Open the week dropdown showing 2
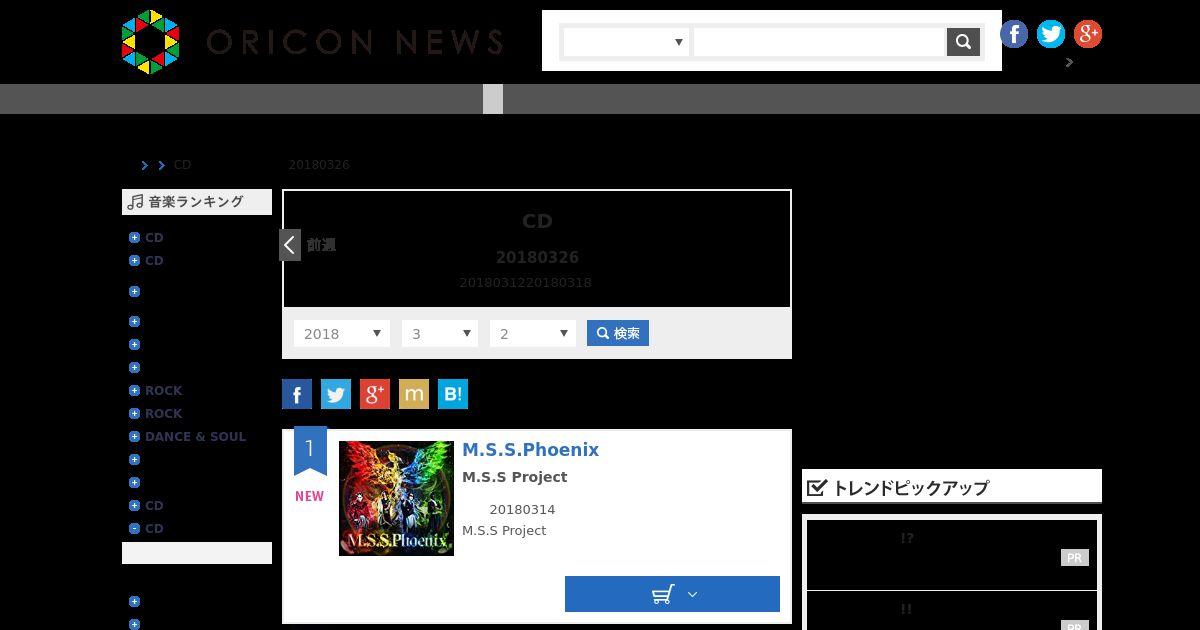The image size is (1200, 630). point(533,333)
